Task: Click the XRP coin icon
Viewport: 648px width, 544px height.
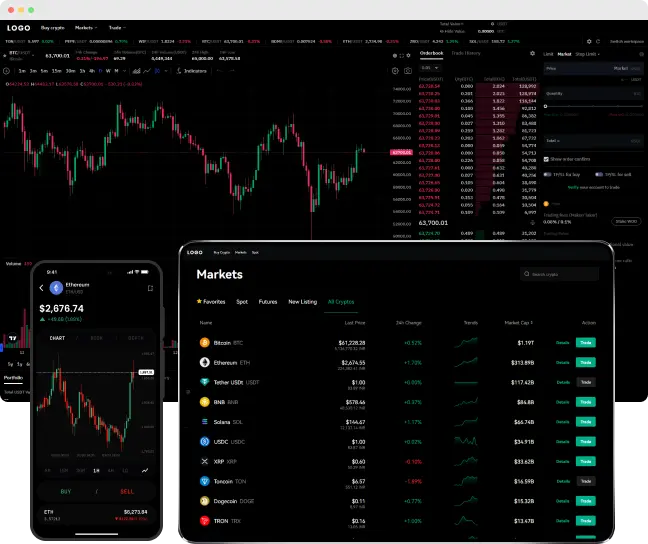Action: (205, 461)
